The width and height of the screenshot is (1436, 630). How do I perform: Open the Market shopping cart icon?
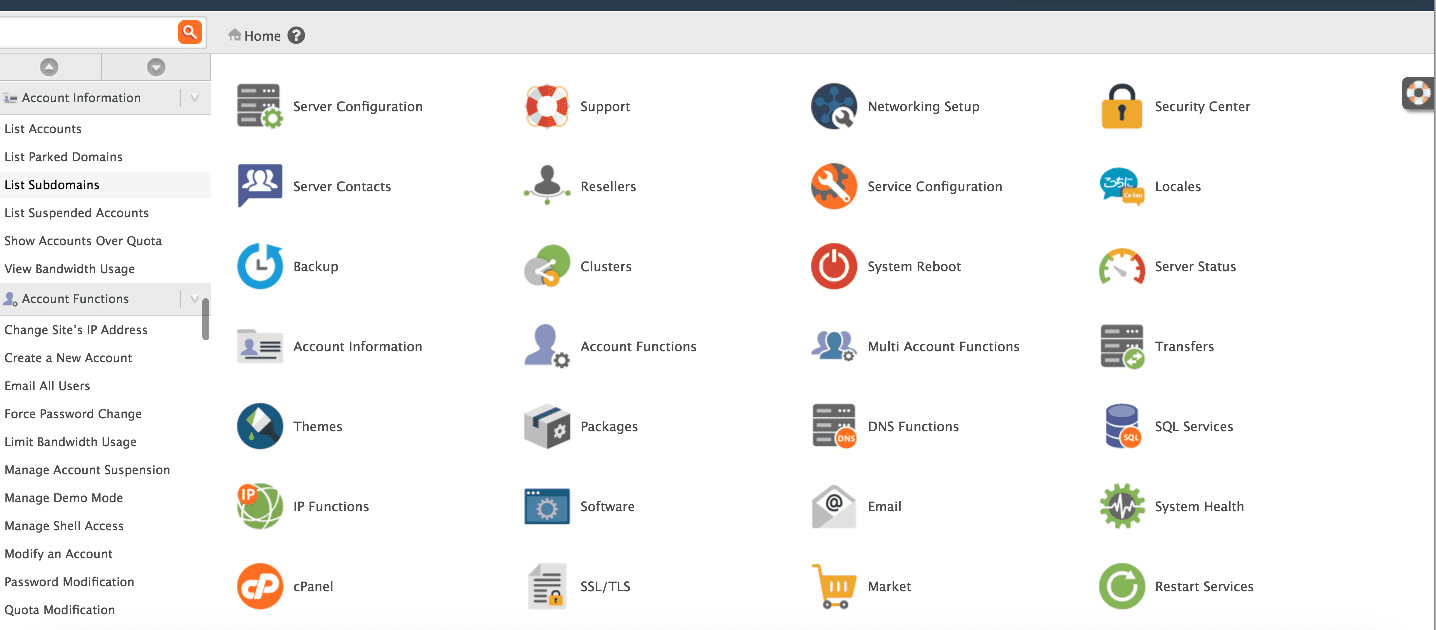(x=834, y=586)
